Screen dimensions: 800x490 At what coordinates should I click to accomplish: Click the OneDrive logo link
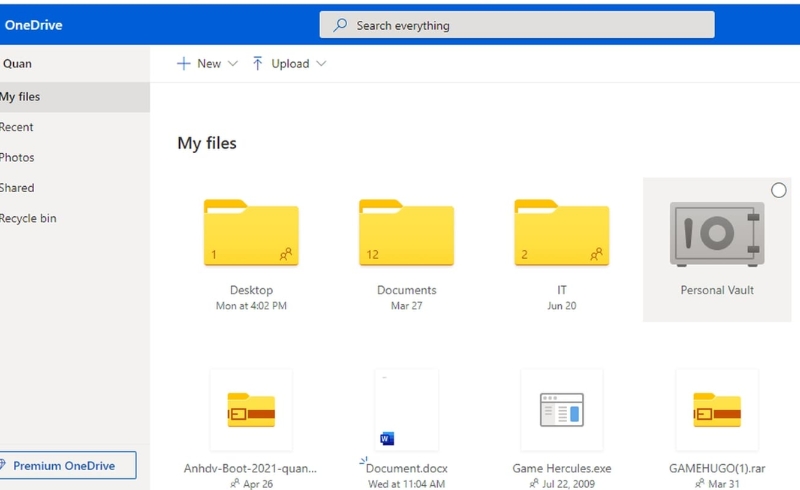(33, 25)
